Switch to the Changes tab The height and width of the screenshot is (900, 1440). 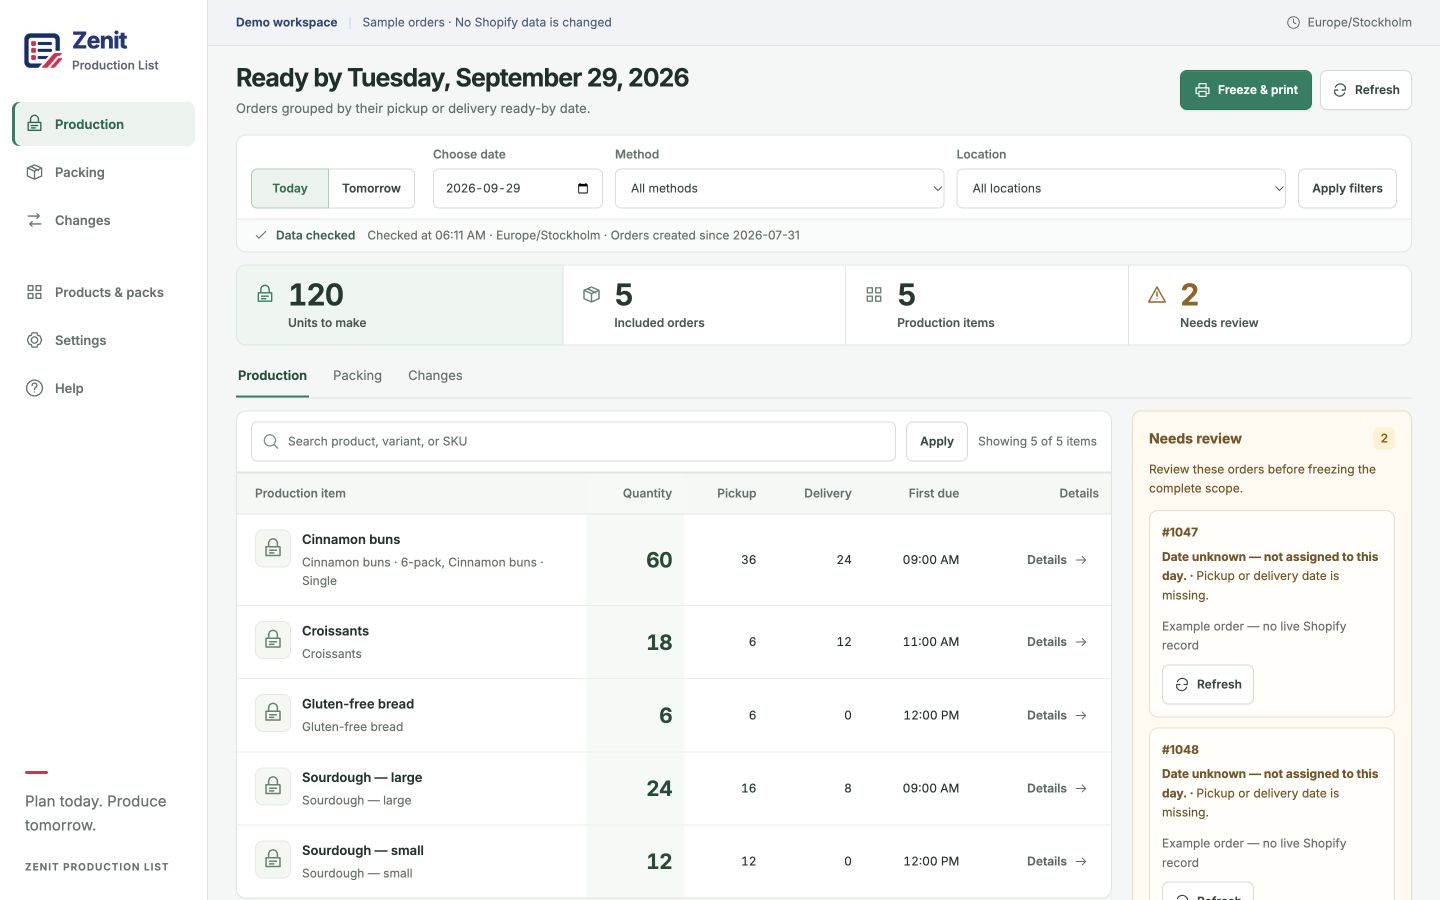[x=435, y=376]
